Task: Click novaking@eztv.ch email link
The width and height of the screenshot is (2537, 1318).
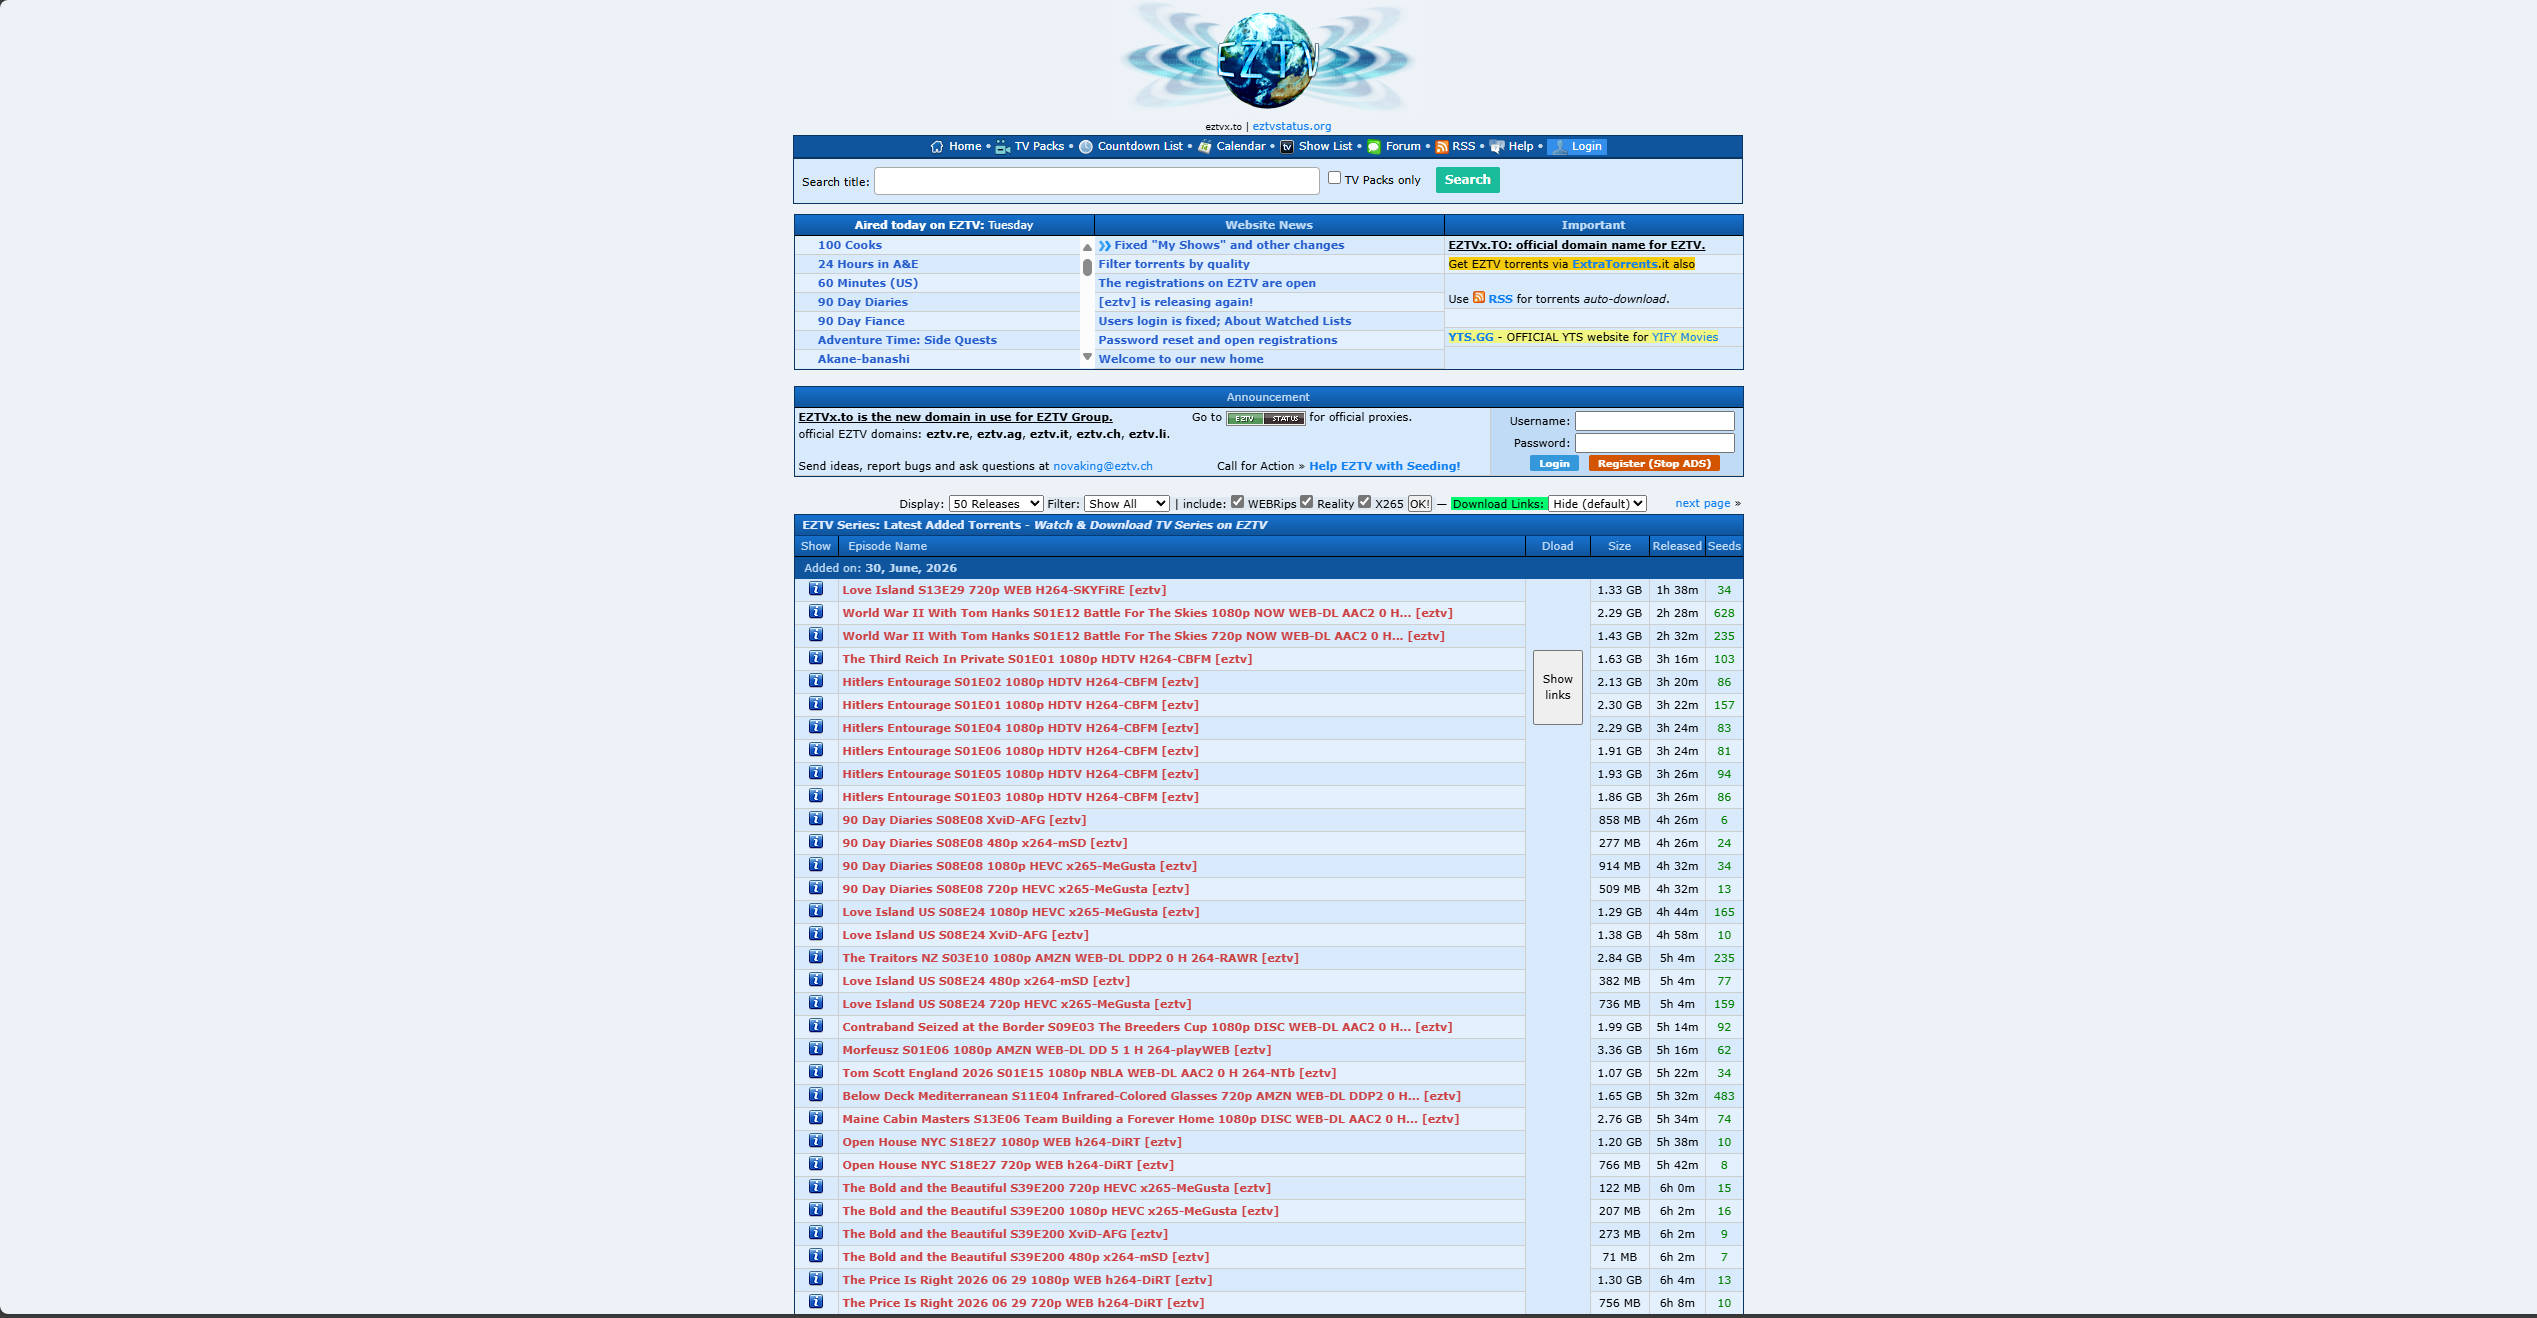Action: 1102,466
